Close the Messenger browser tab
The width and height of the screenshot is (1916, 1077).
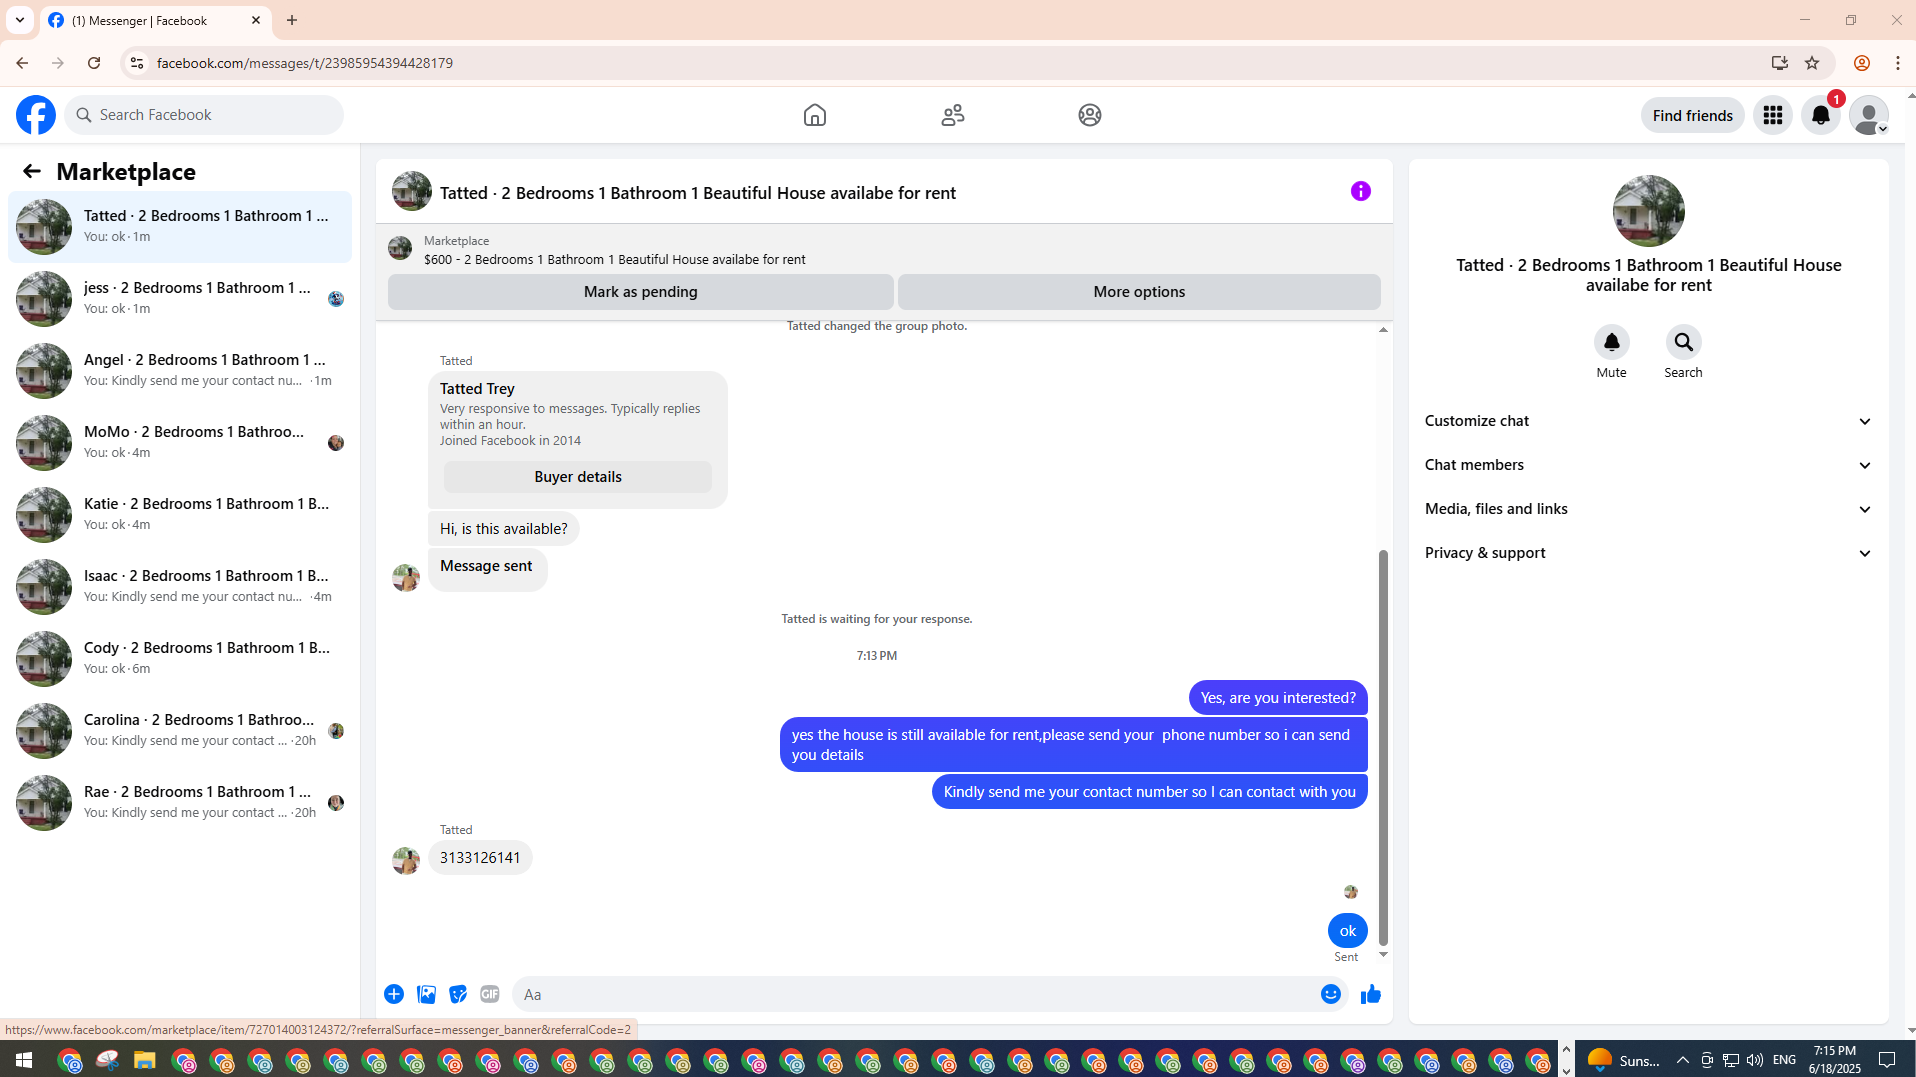coord(256,20)
